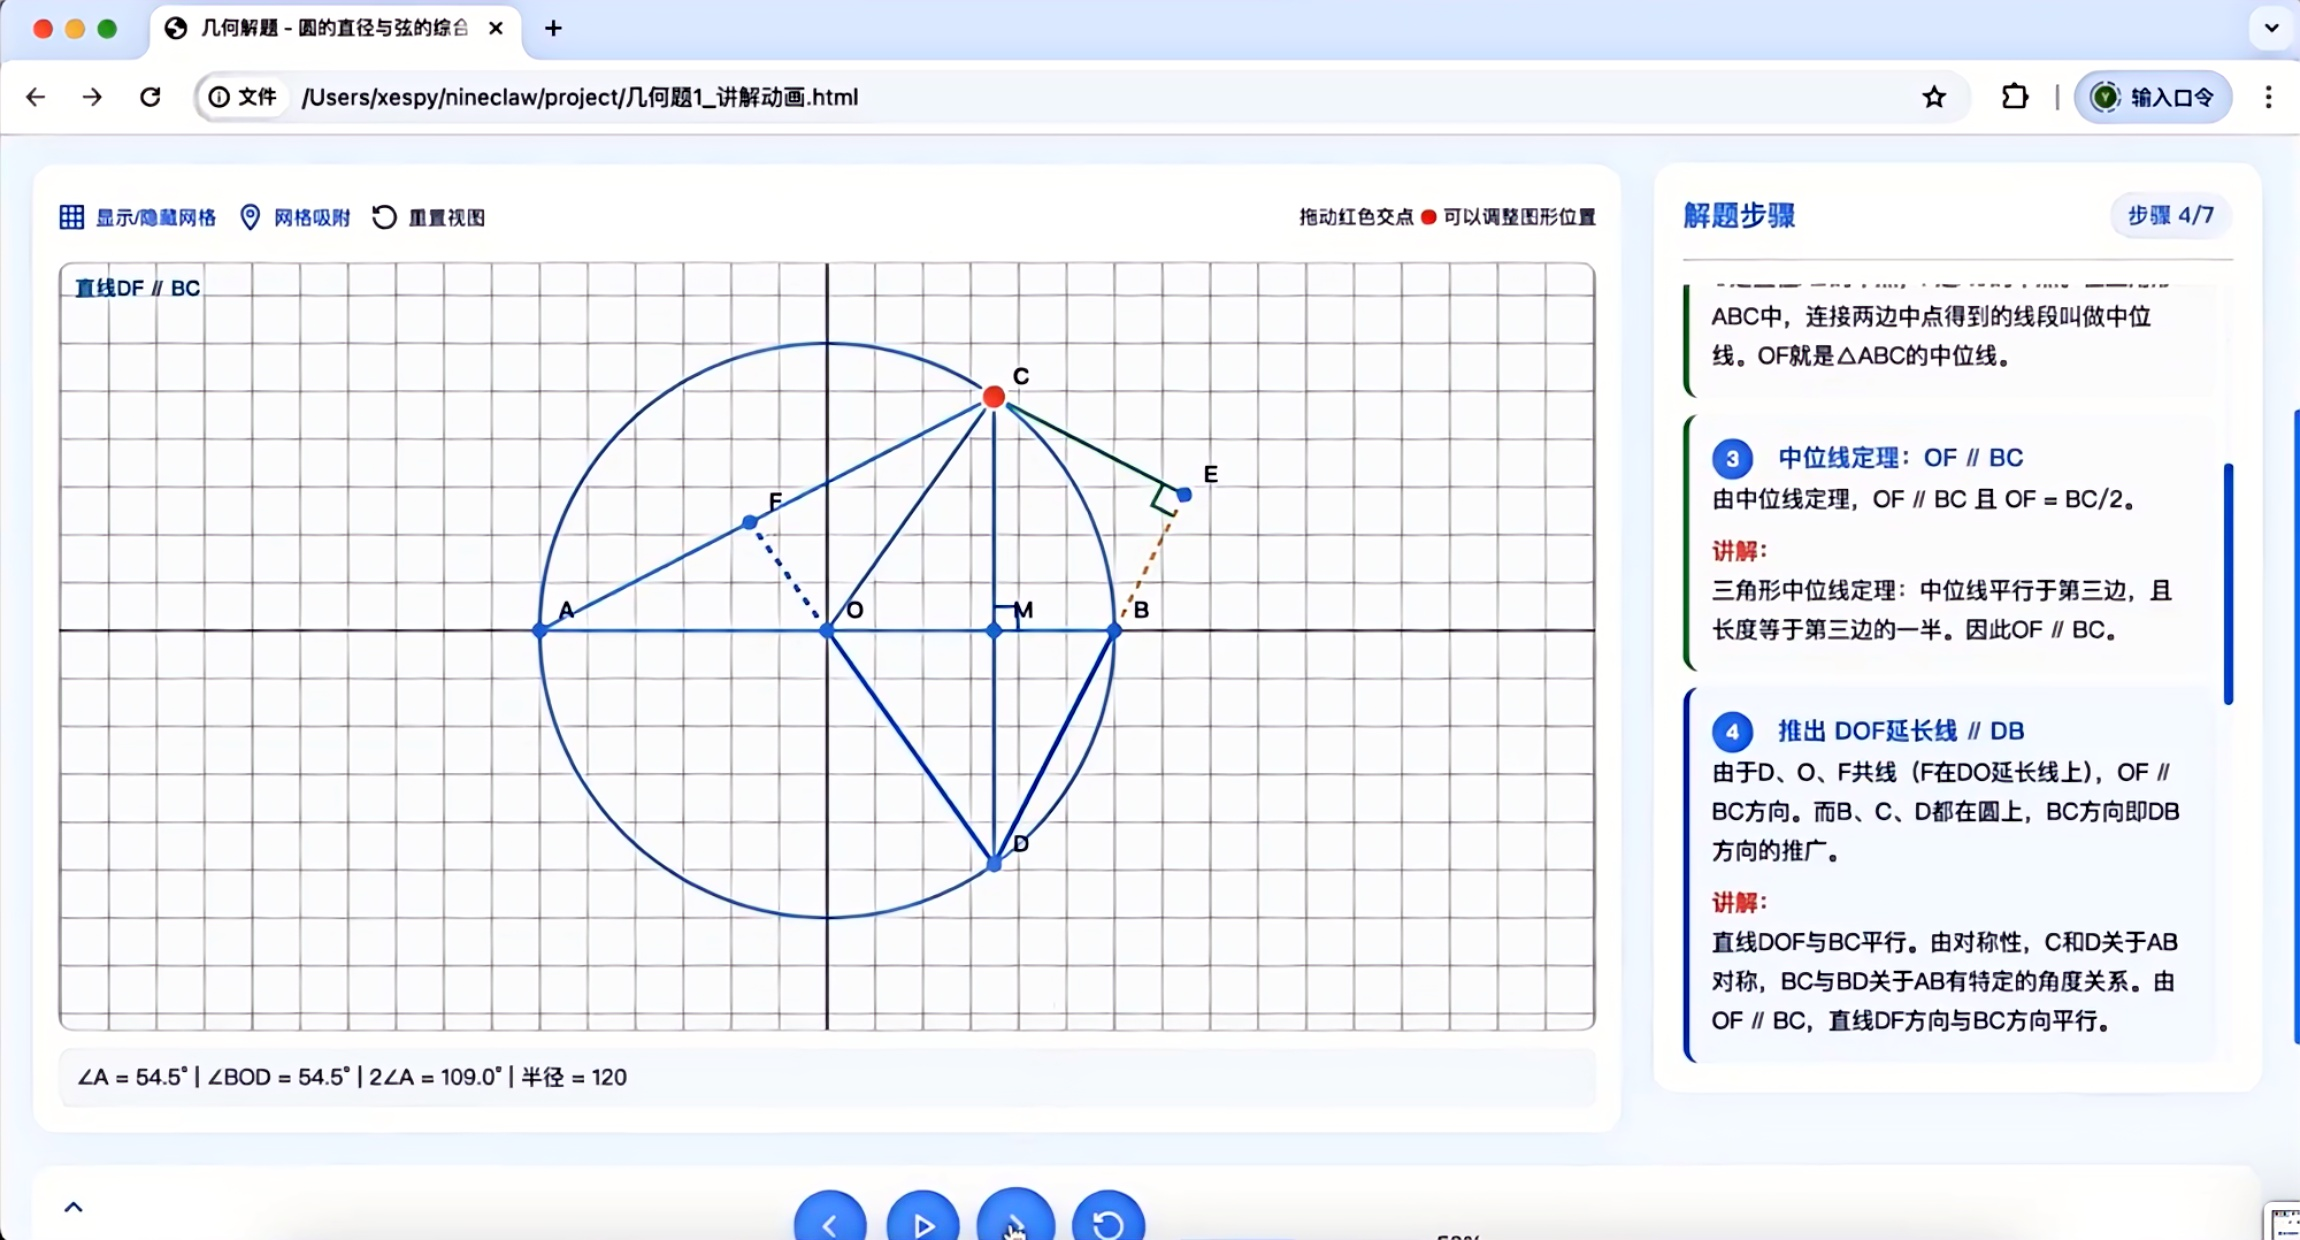Open a new browser tab
The height and width of the screenshot is (1240, 2300).
point(553,28)
